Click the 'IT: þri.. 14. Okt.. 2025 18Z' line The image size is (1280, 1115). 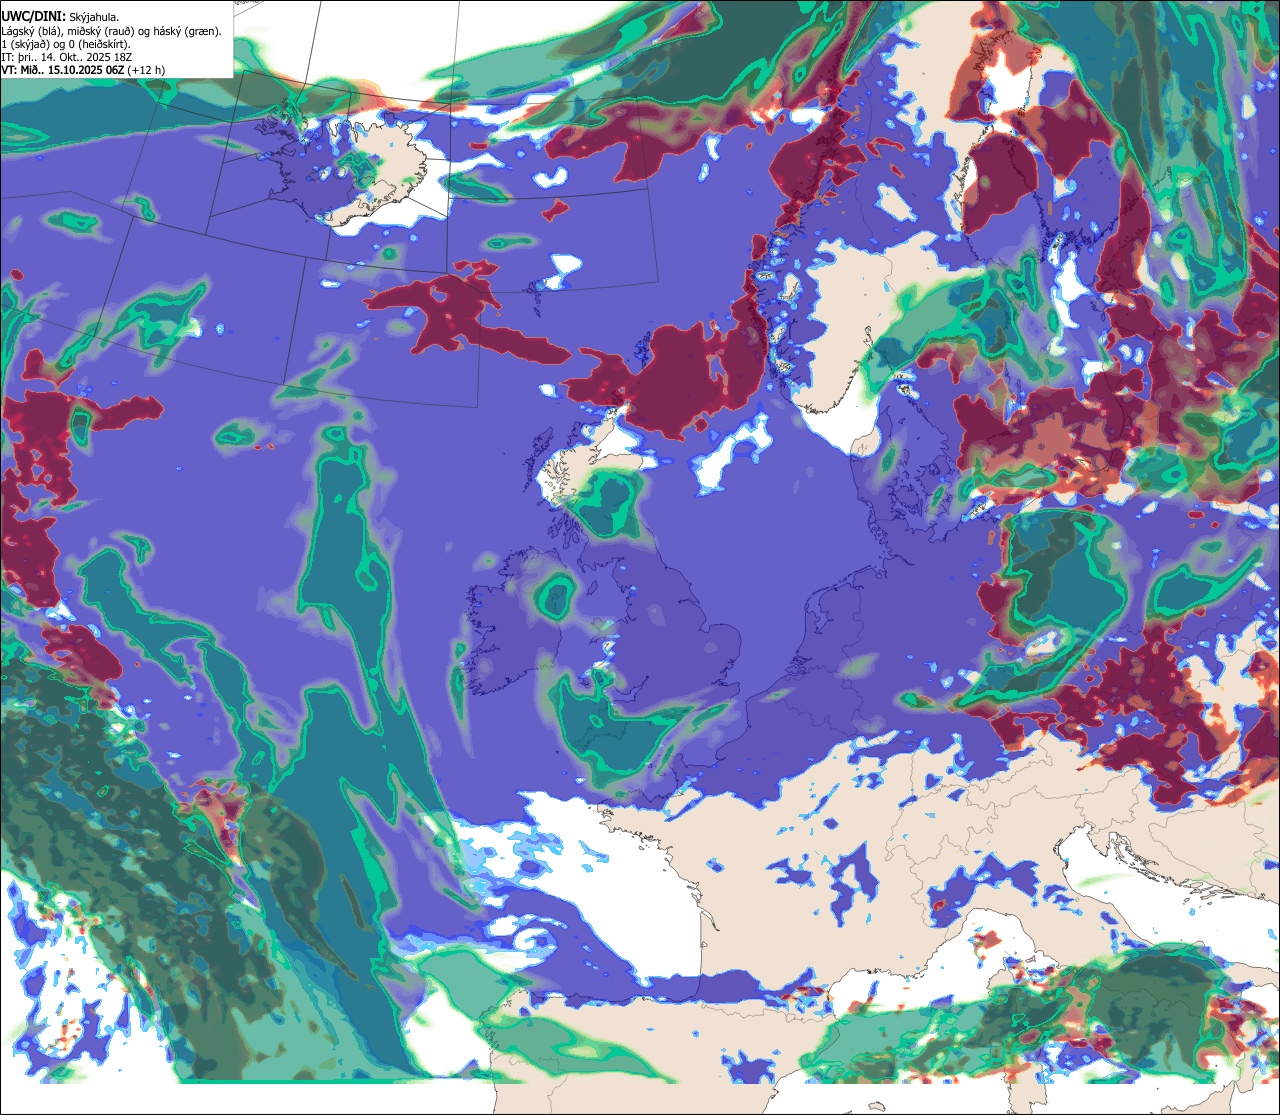tap(67, 57)
